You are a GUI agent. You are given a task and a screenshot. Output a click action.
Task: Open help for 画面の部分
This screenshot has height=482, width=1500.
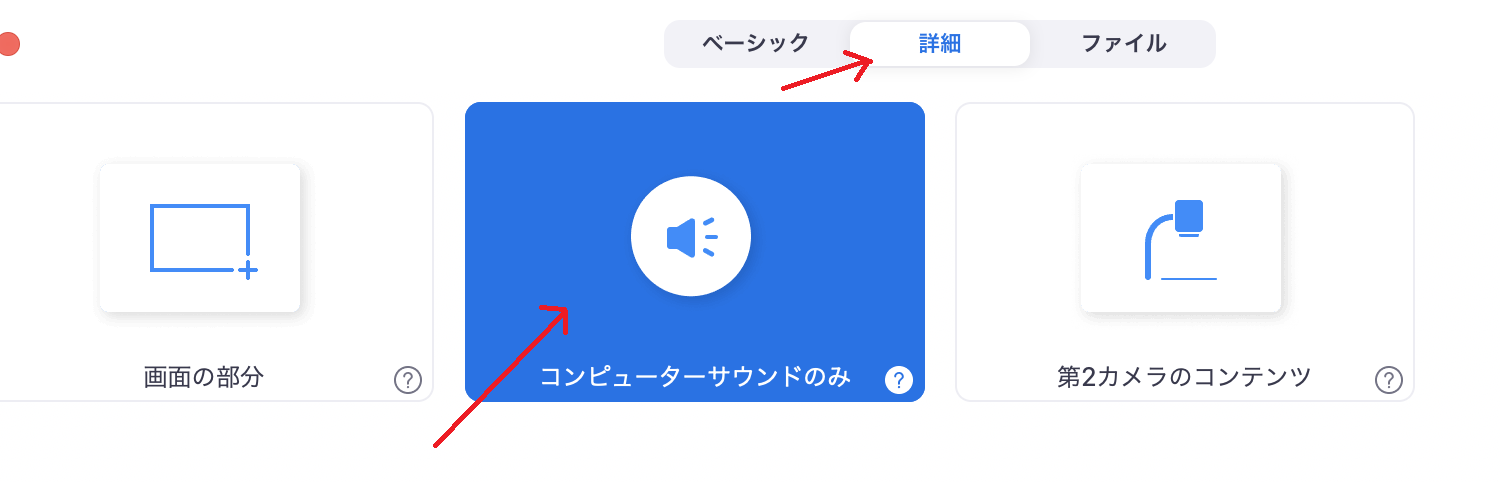pos(407,380)
